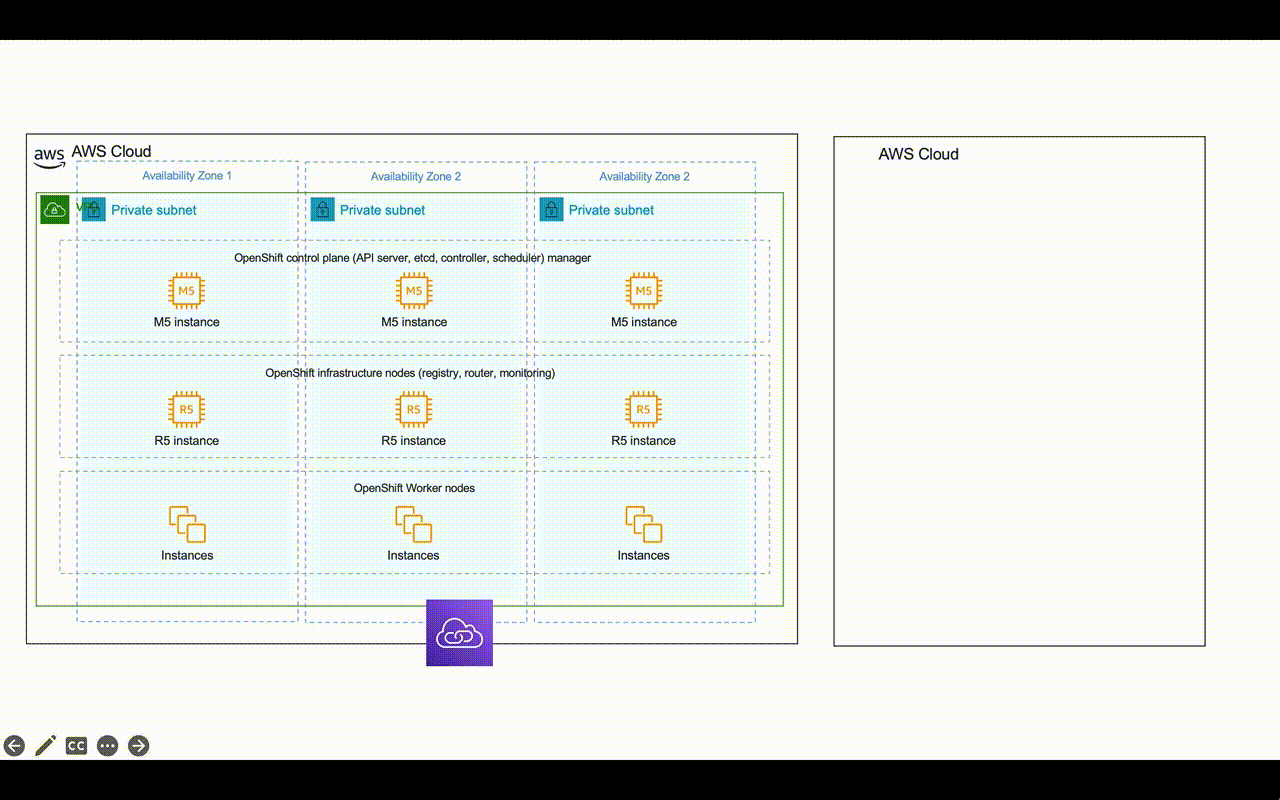Image resolution: width=1280 pixels, height=800 pixels.
Task: Open the ellipsis more-options menu
Action: pos(107,745)
